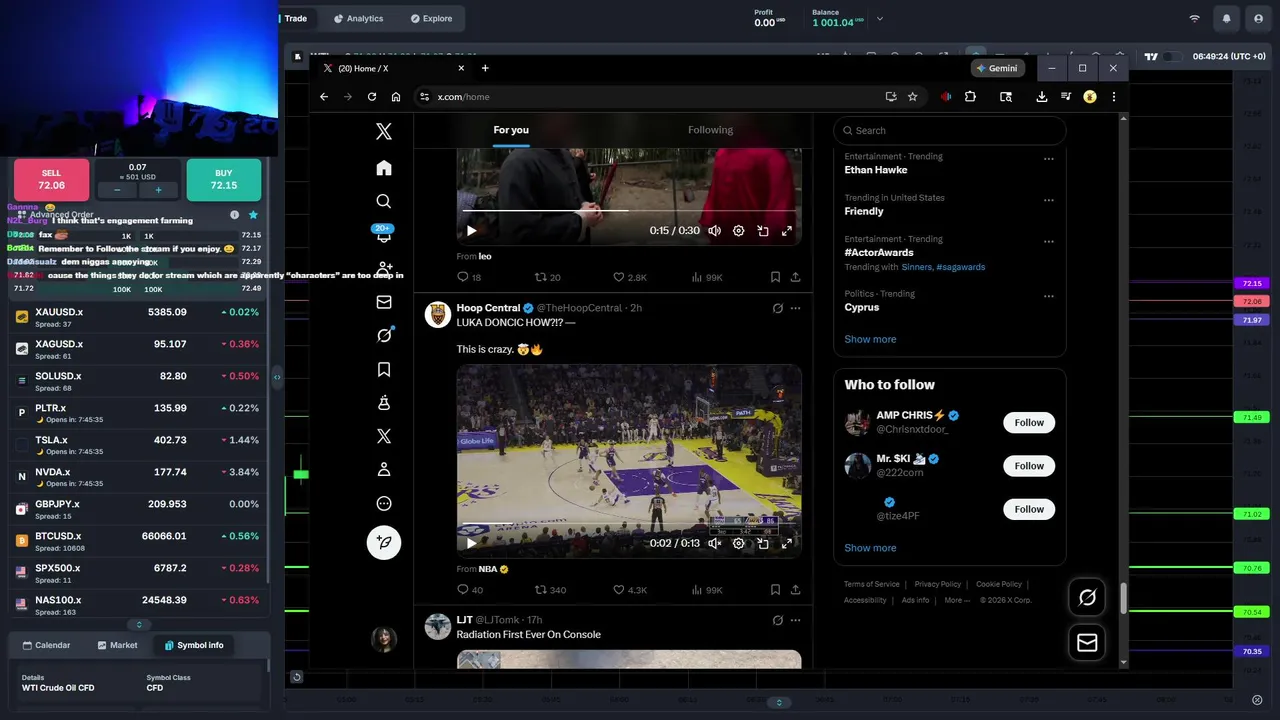Seek on the Luka Doncic video progress bar
Viewport: 1280px width, 720px height.
coord(629,525)
